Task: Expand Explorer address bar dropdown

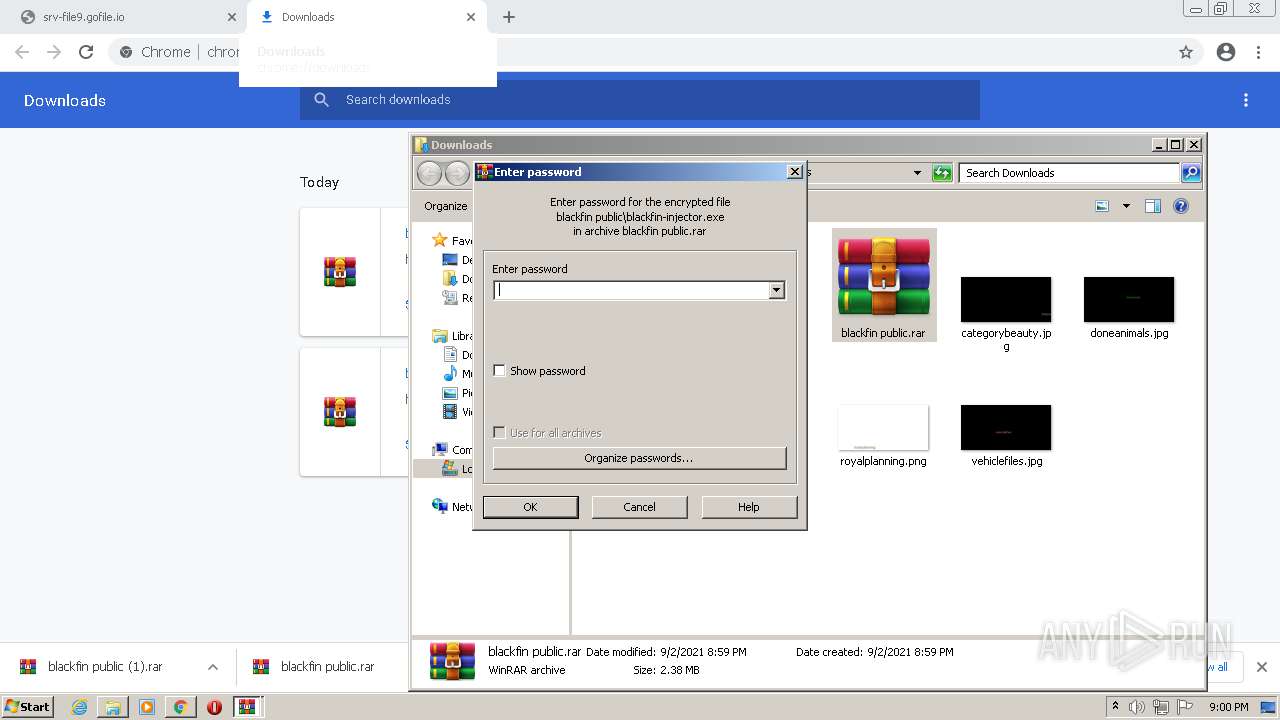Action: [917, 173]
